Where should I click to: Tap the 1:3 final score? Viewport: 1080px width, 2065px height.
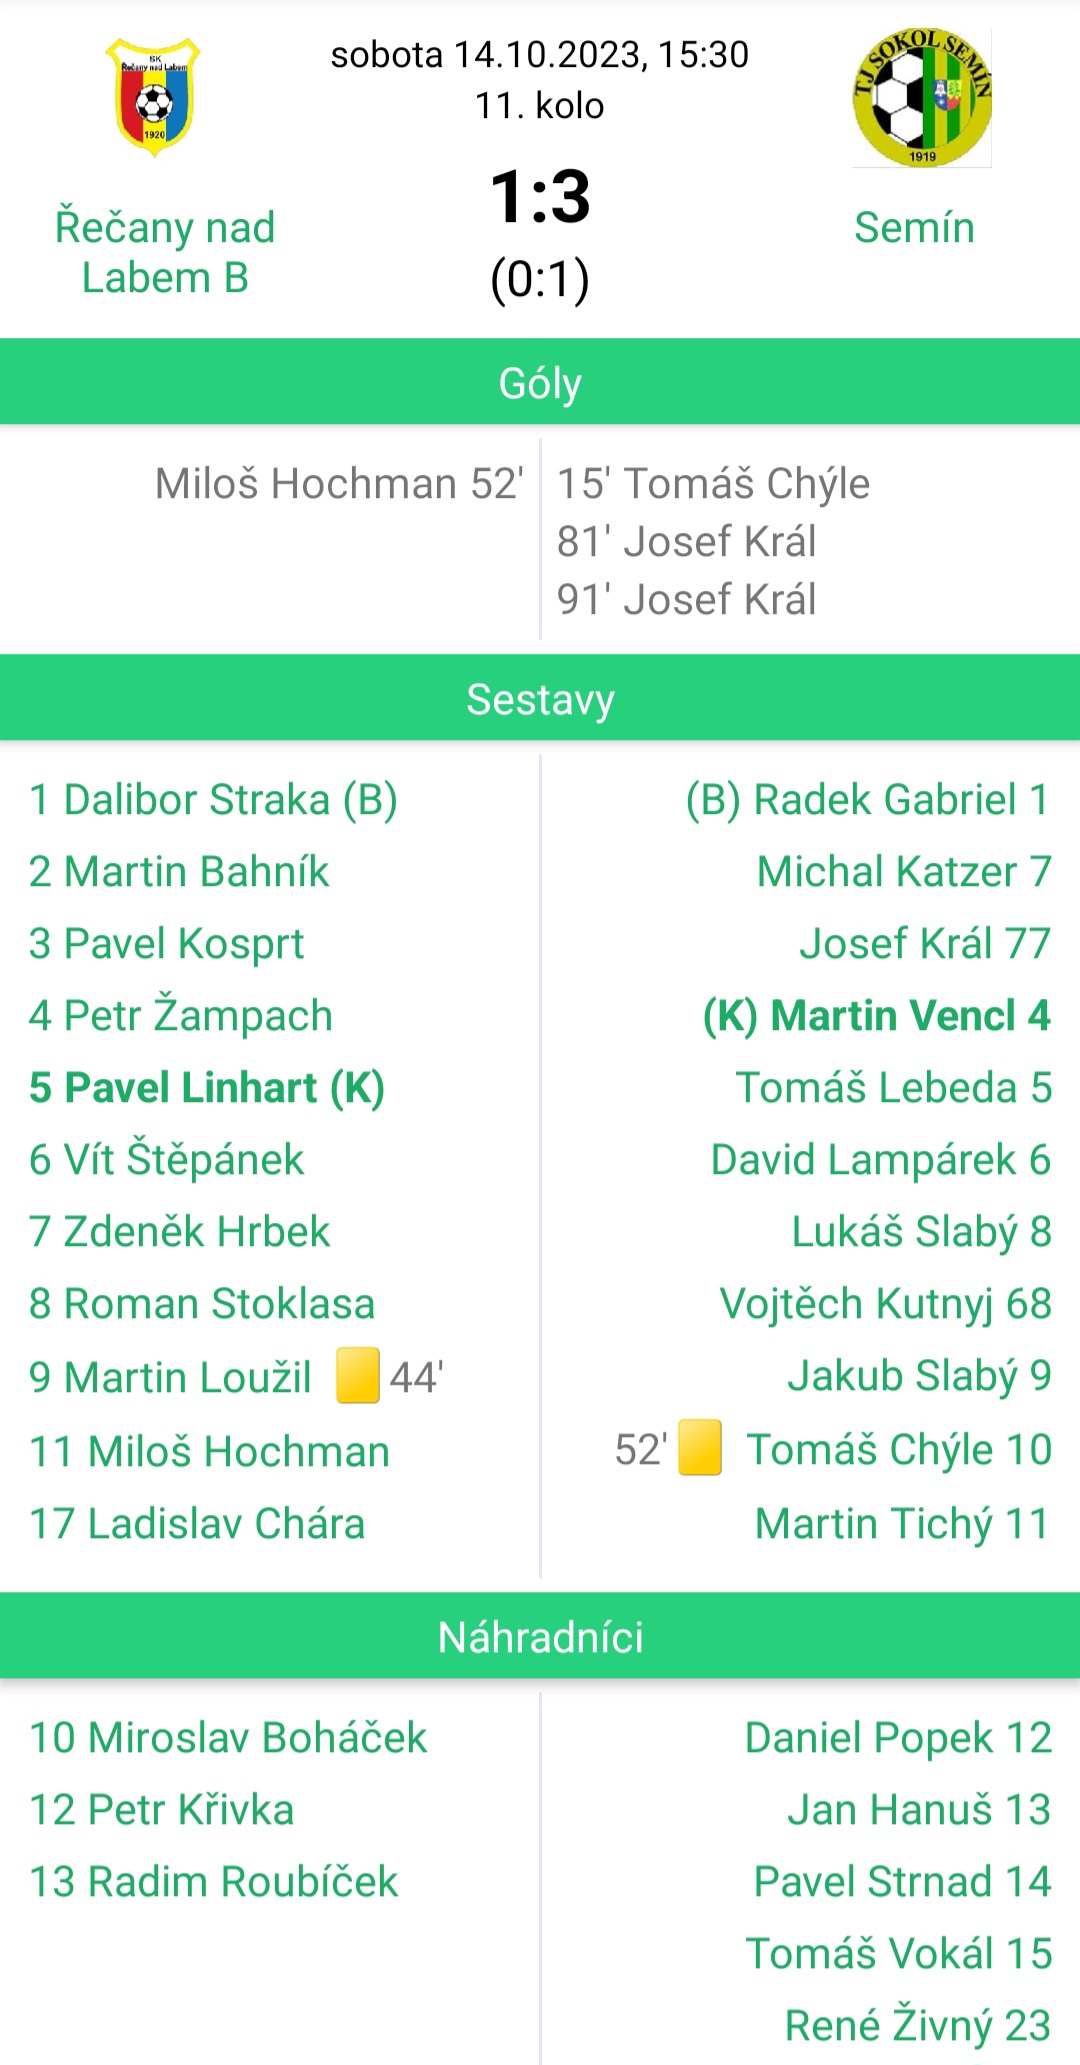(x=540, y=196)
